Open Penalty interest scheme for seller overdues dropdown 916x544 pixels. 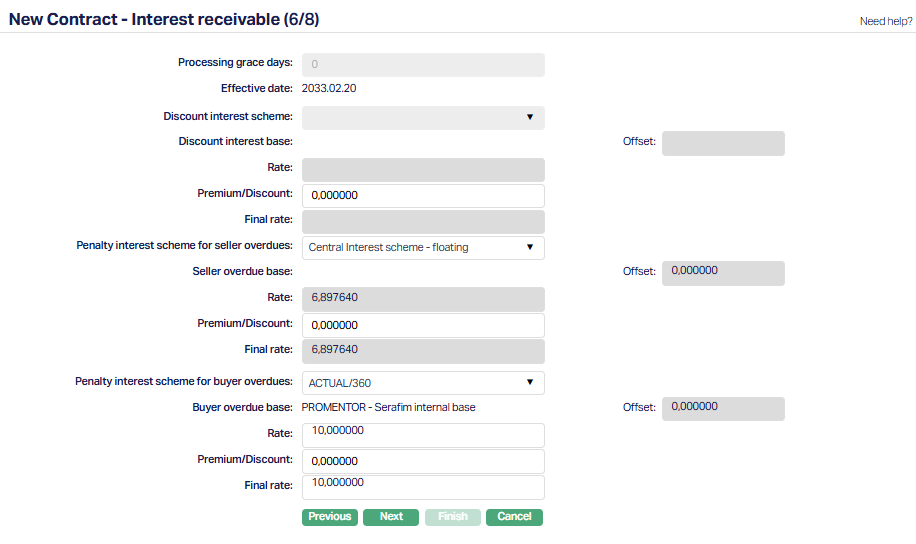pyautogui.click(x=423, y=248)
